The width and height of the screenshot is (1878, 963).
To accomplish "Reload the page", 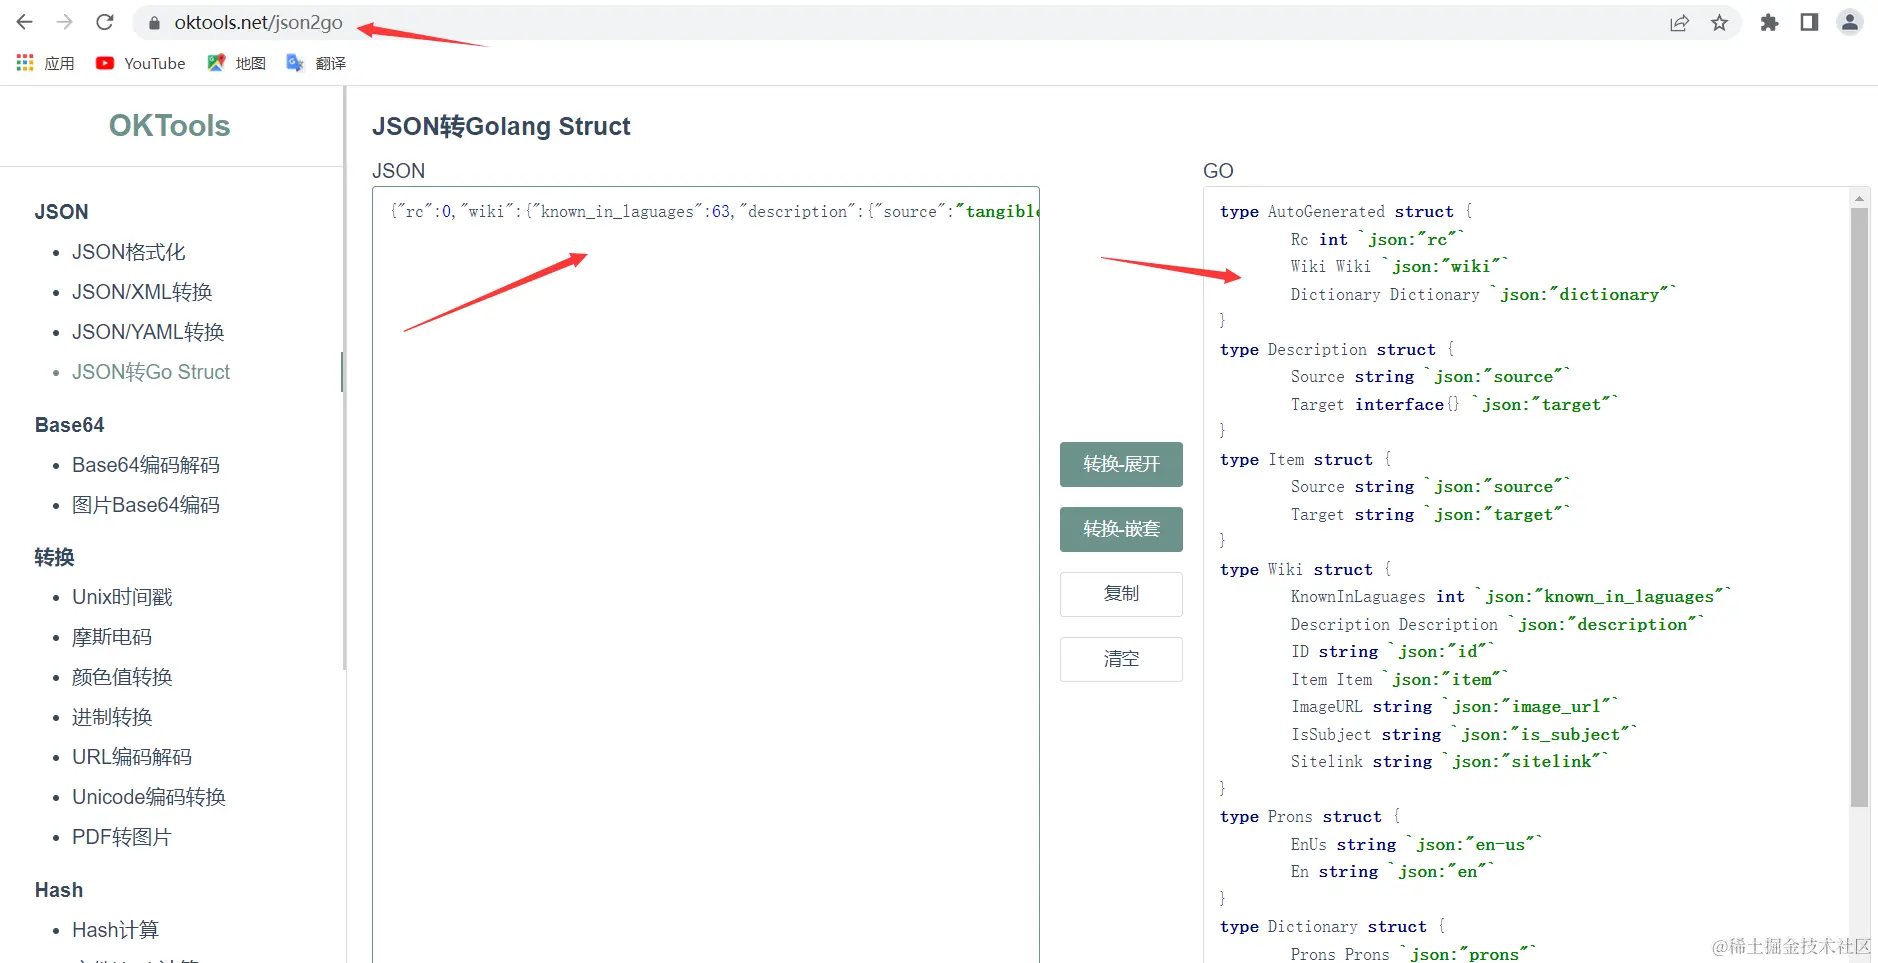I will pyautogui.click(x=105, y=22).
